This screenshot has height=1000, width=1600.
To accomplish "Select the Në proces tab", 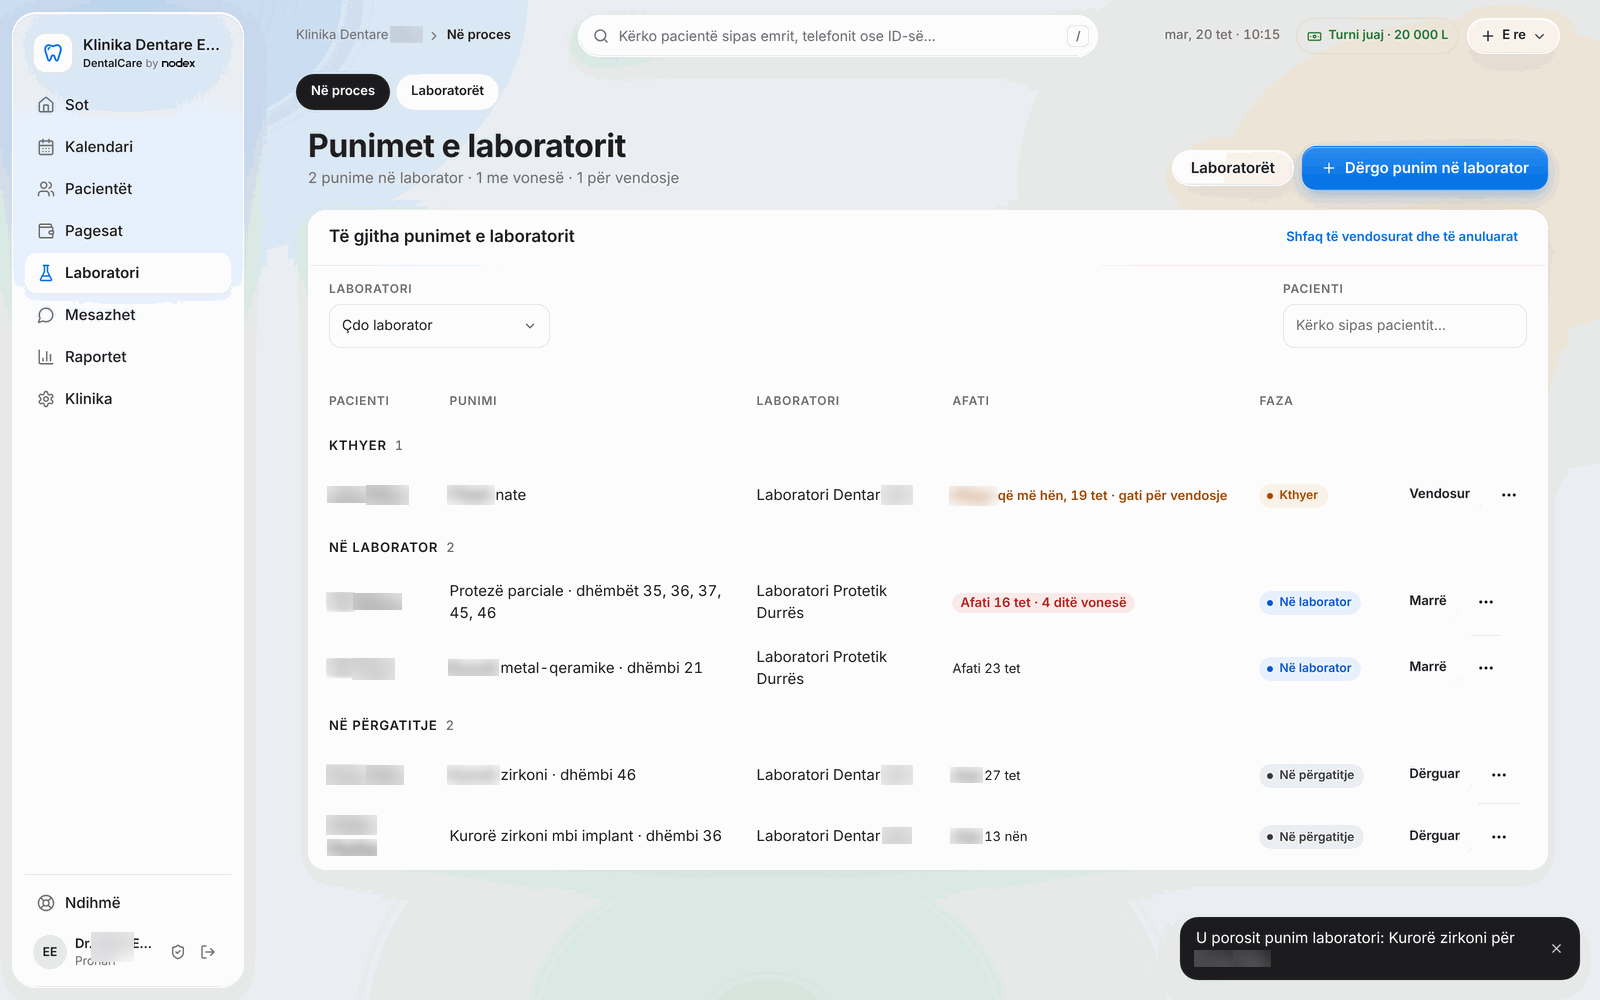I will click(343, 91).
